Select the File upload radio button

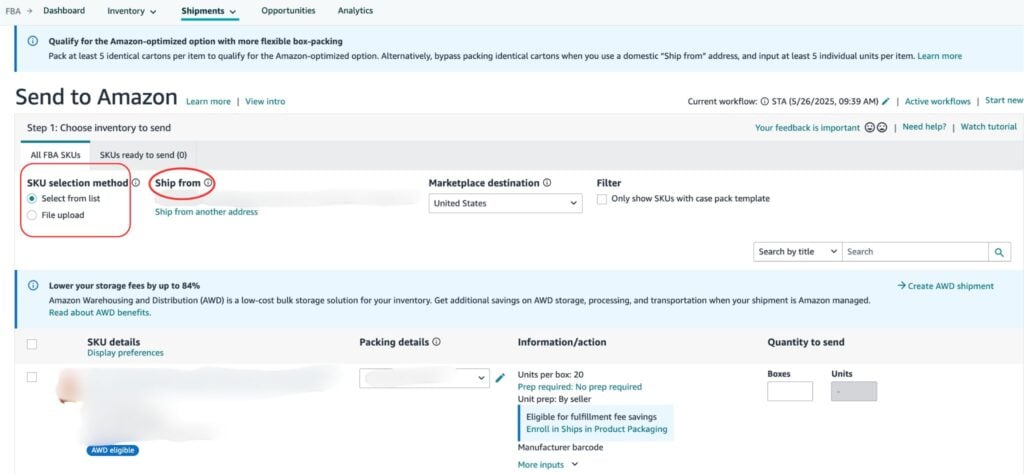pos(33,215)
